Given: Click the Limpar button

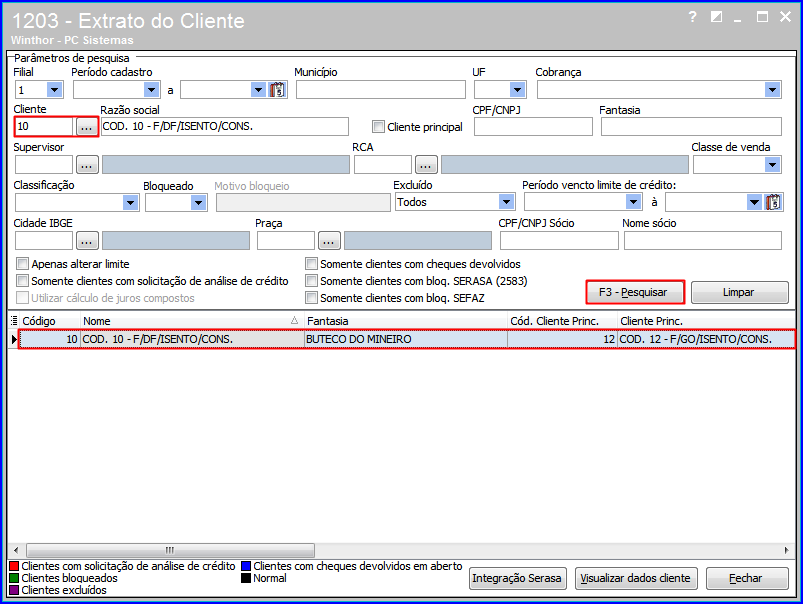Looking at the screenshot, I should 739,292.
